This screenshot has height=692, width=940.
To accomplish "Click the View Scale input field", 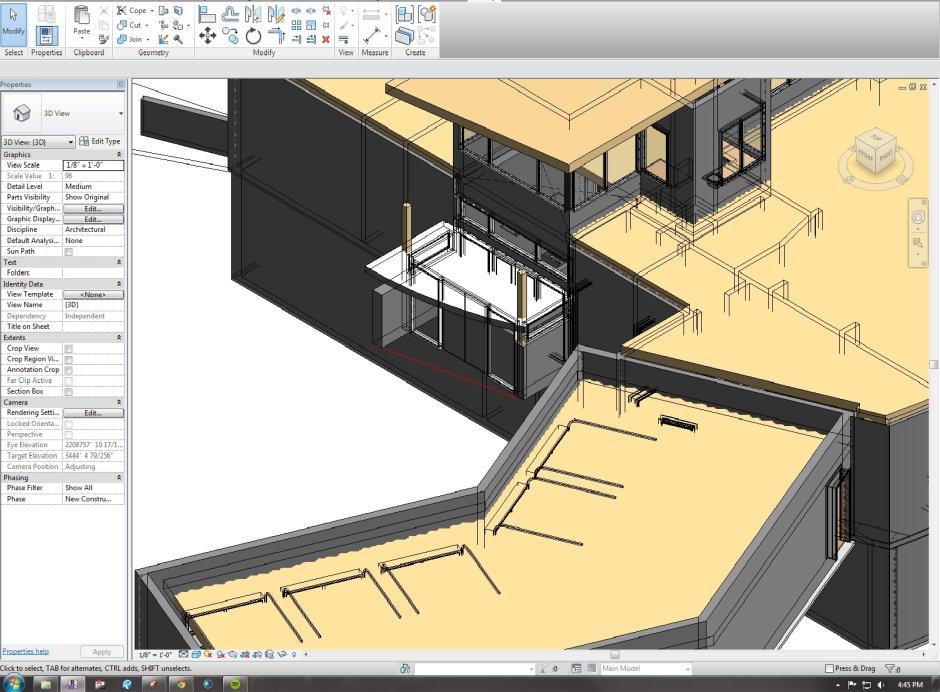I will tap(93, 165).
